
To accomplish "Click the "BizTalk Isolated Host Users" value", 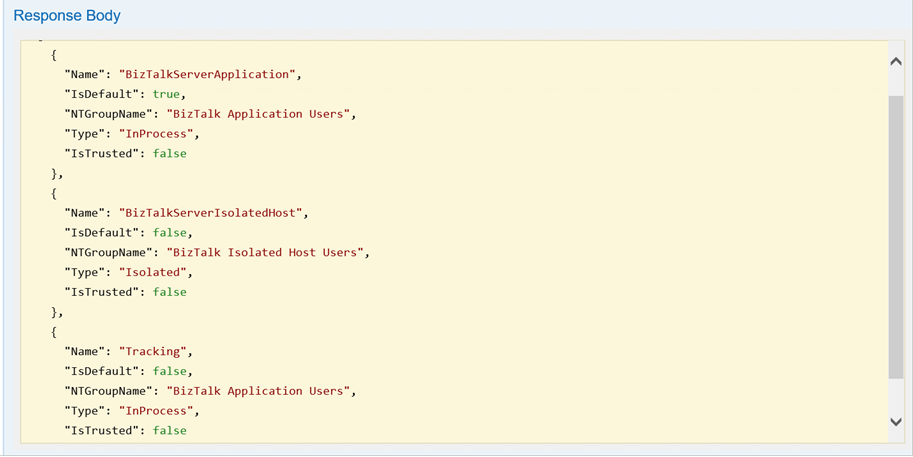I will click(265, 253).
